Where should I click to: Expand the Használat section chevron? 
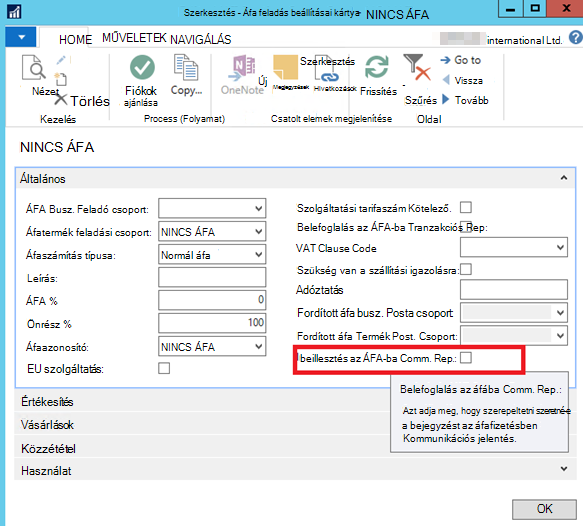tap(564, 469)
